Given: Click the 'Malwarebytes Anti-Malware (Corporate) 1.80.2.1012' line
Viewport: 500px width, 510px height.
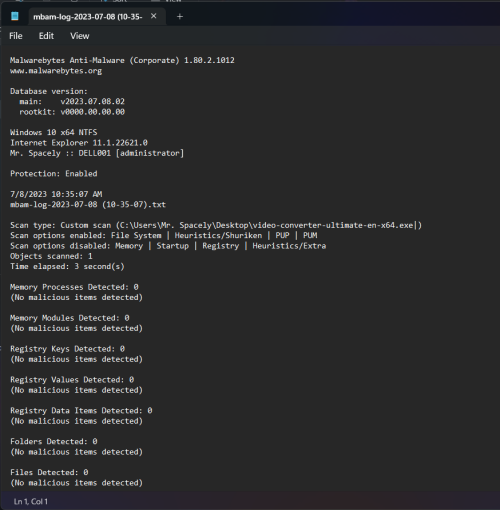Looking at the screenshot, I should (x=122, y=60).
